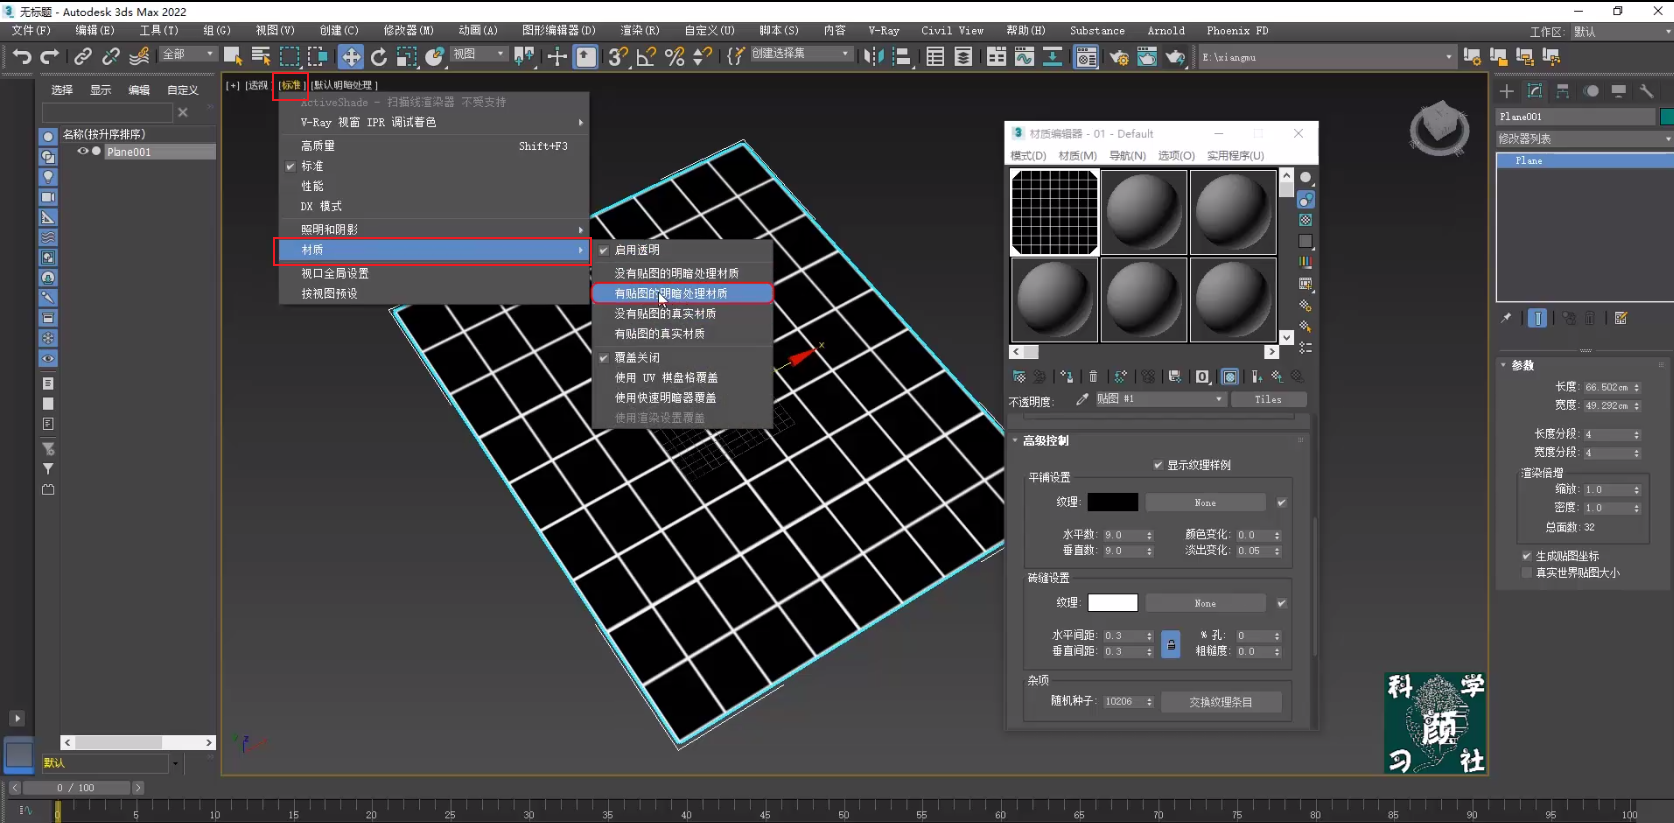Pick material from object eyedropper icon
This screenshot has width=1674, height=823.
click(x=1082, y=399)
